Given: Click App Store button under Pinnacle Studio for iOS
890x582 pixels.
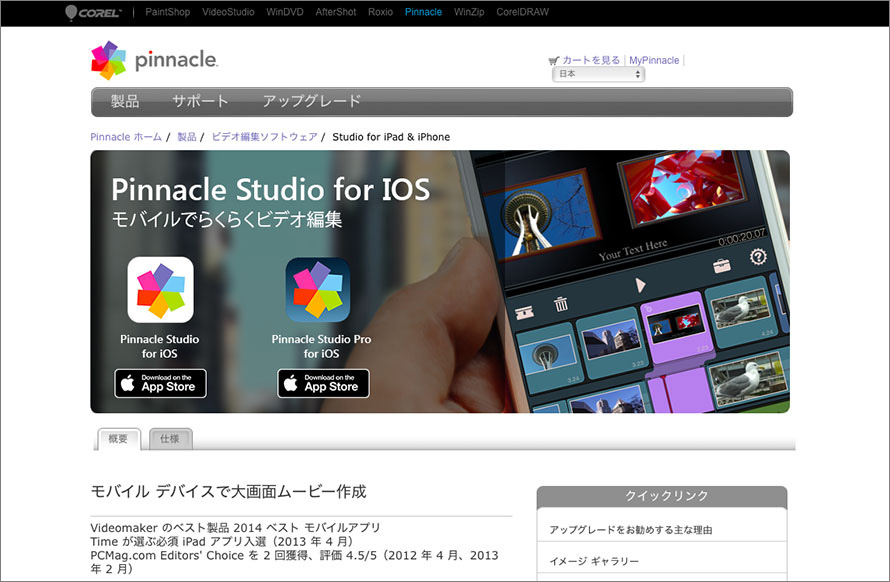Looking at the screenshot, I should pos(161,383).
